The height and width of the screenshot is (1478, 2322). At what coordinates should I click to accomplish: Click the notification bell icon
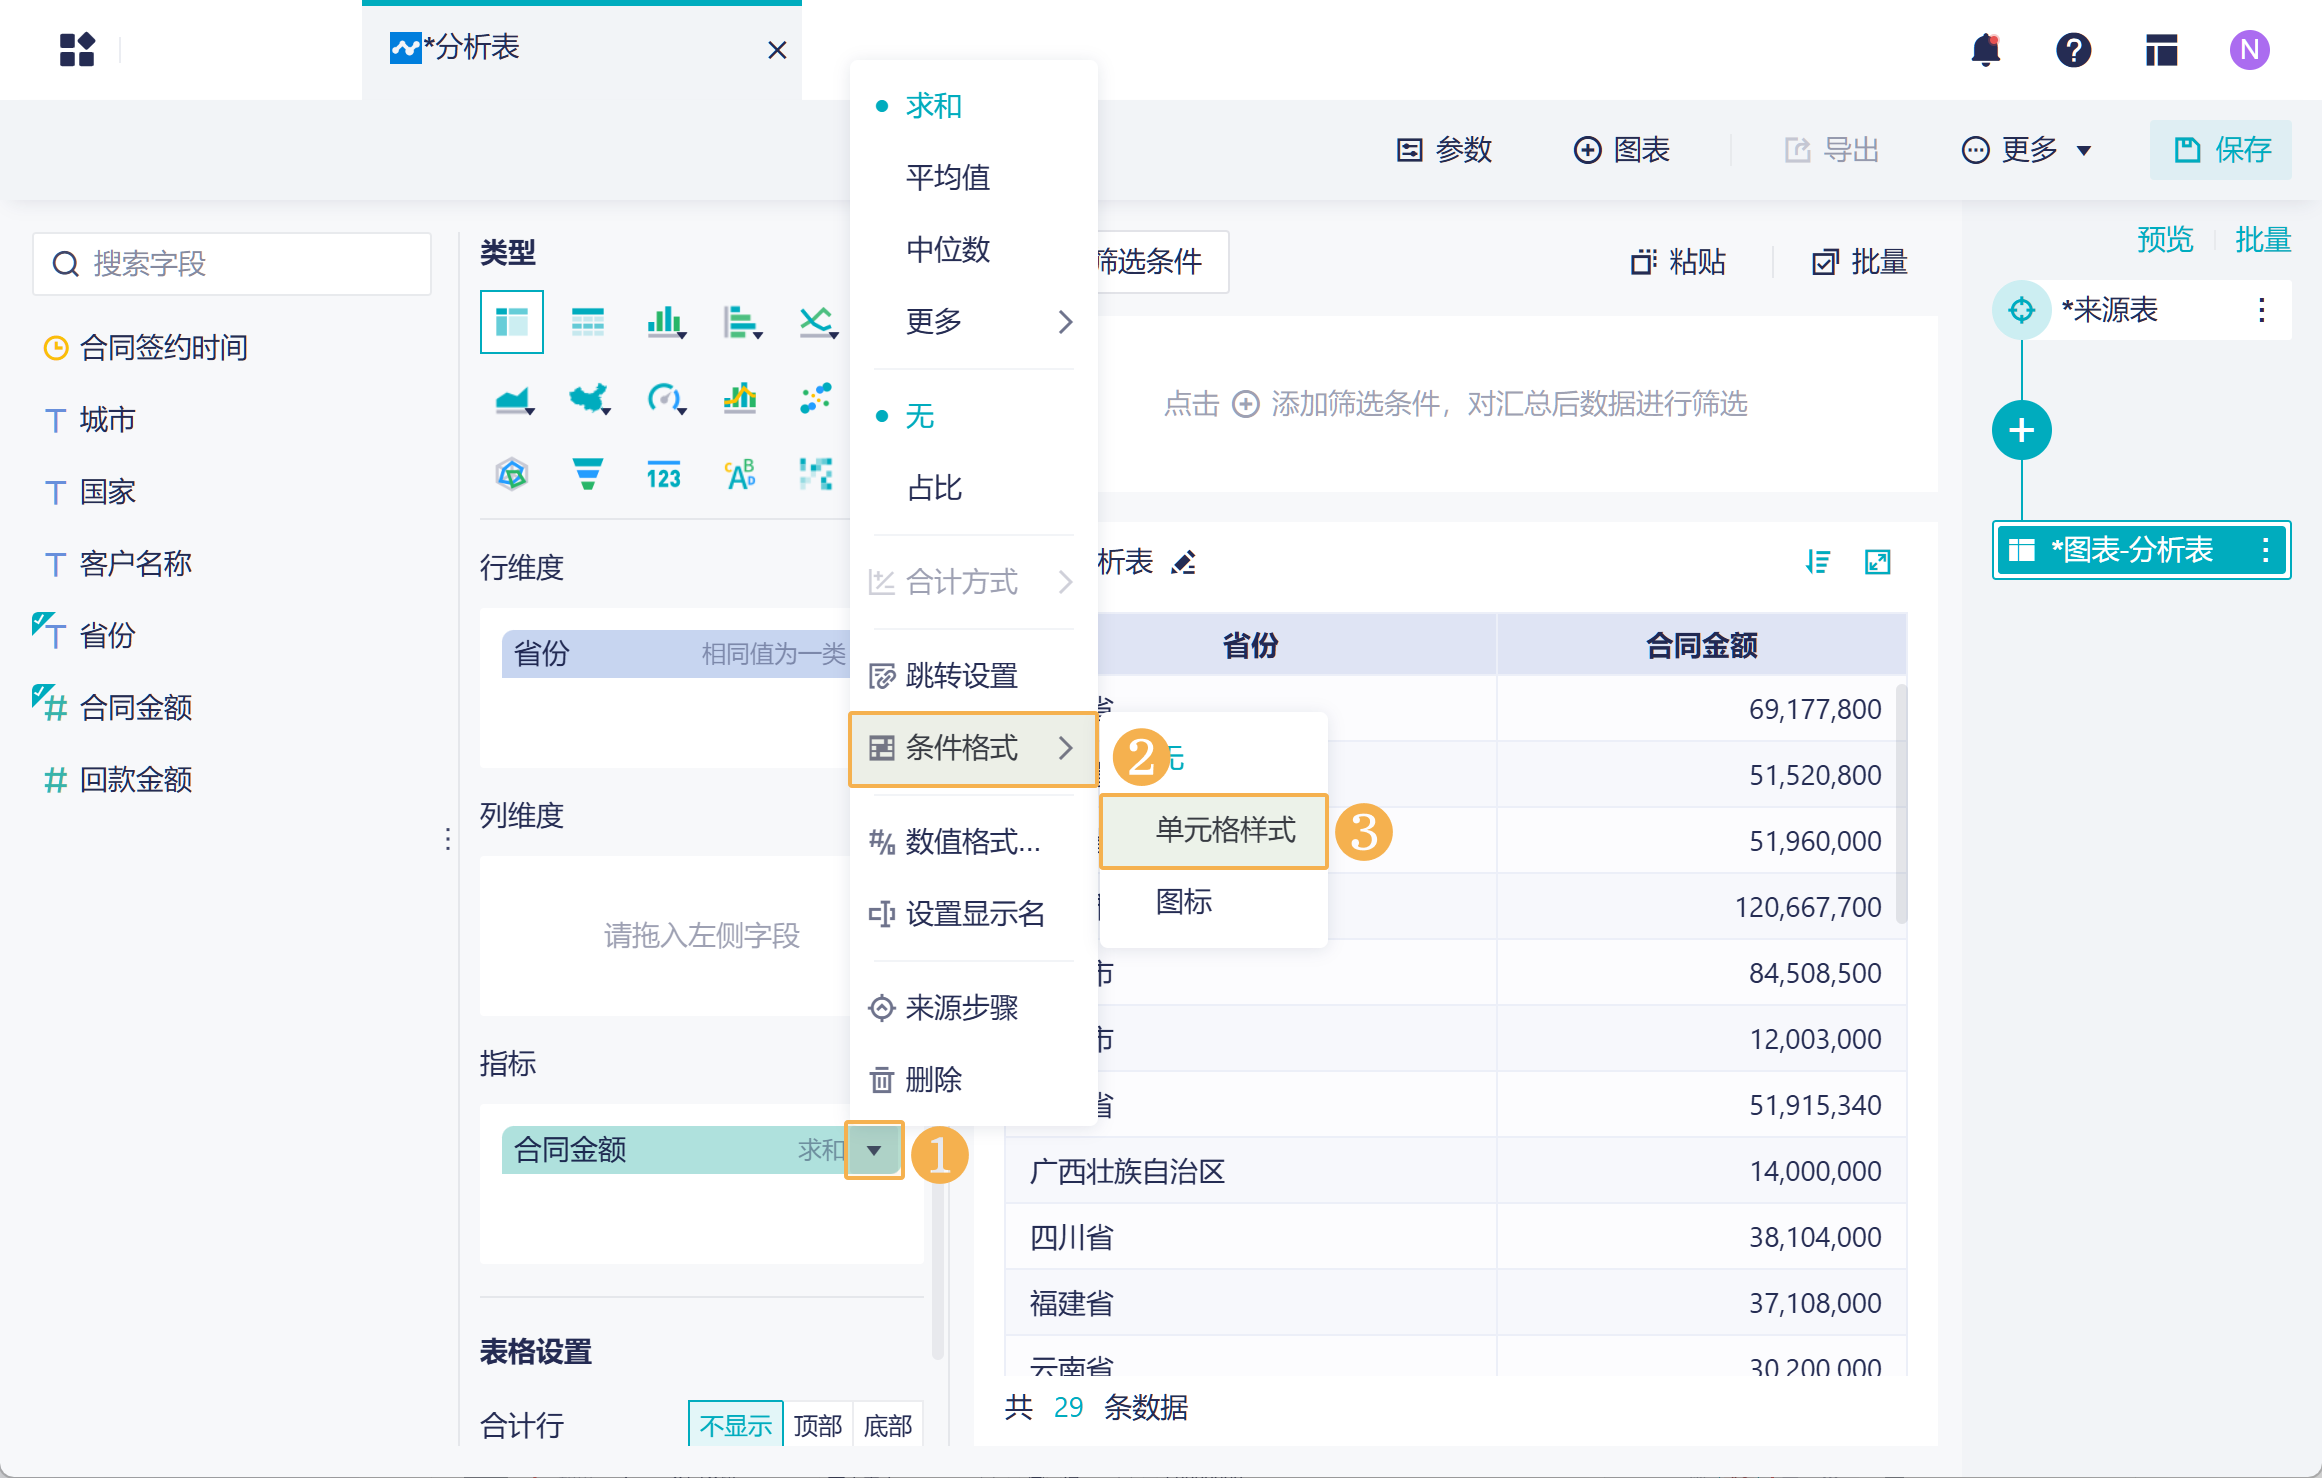(x=1985, y=50)
